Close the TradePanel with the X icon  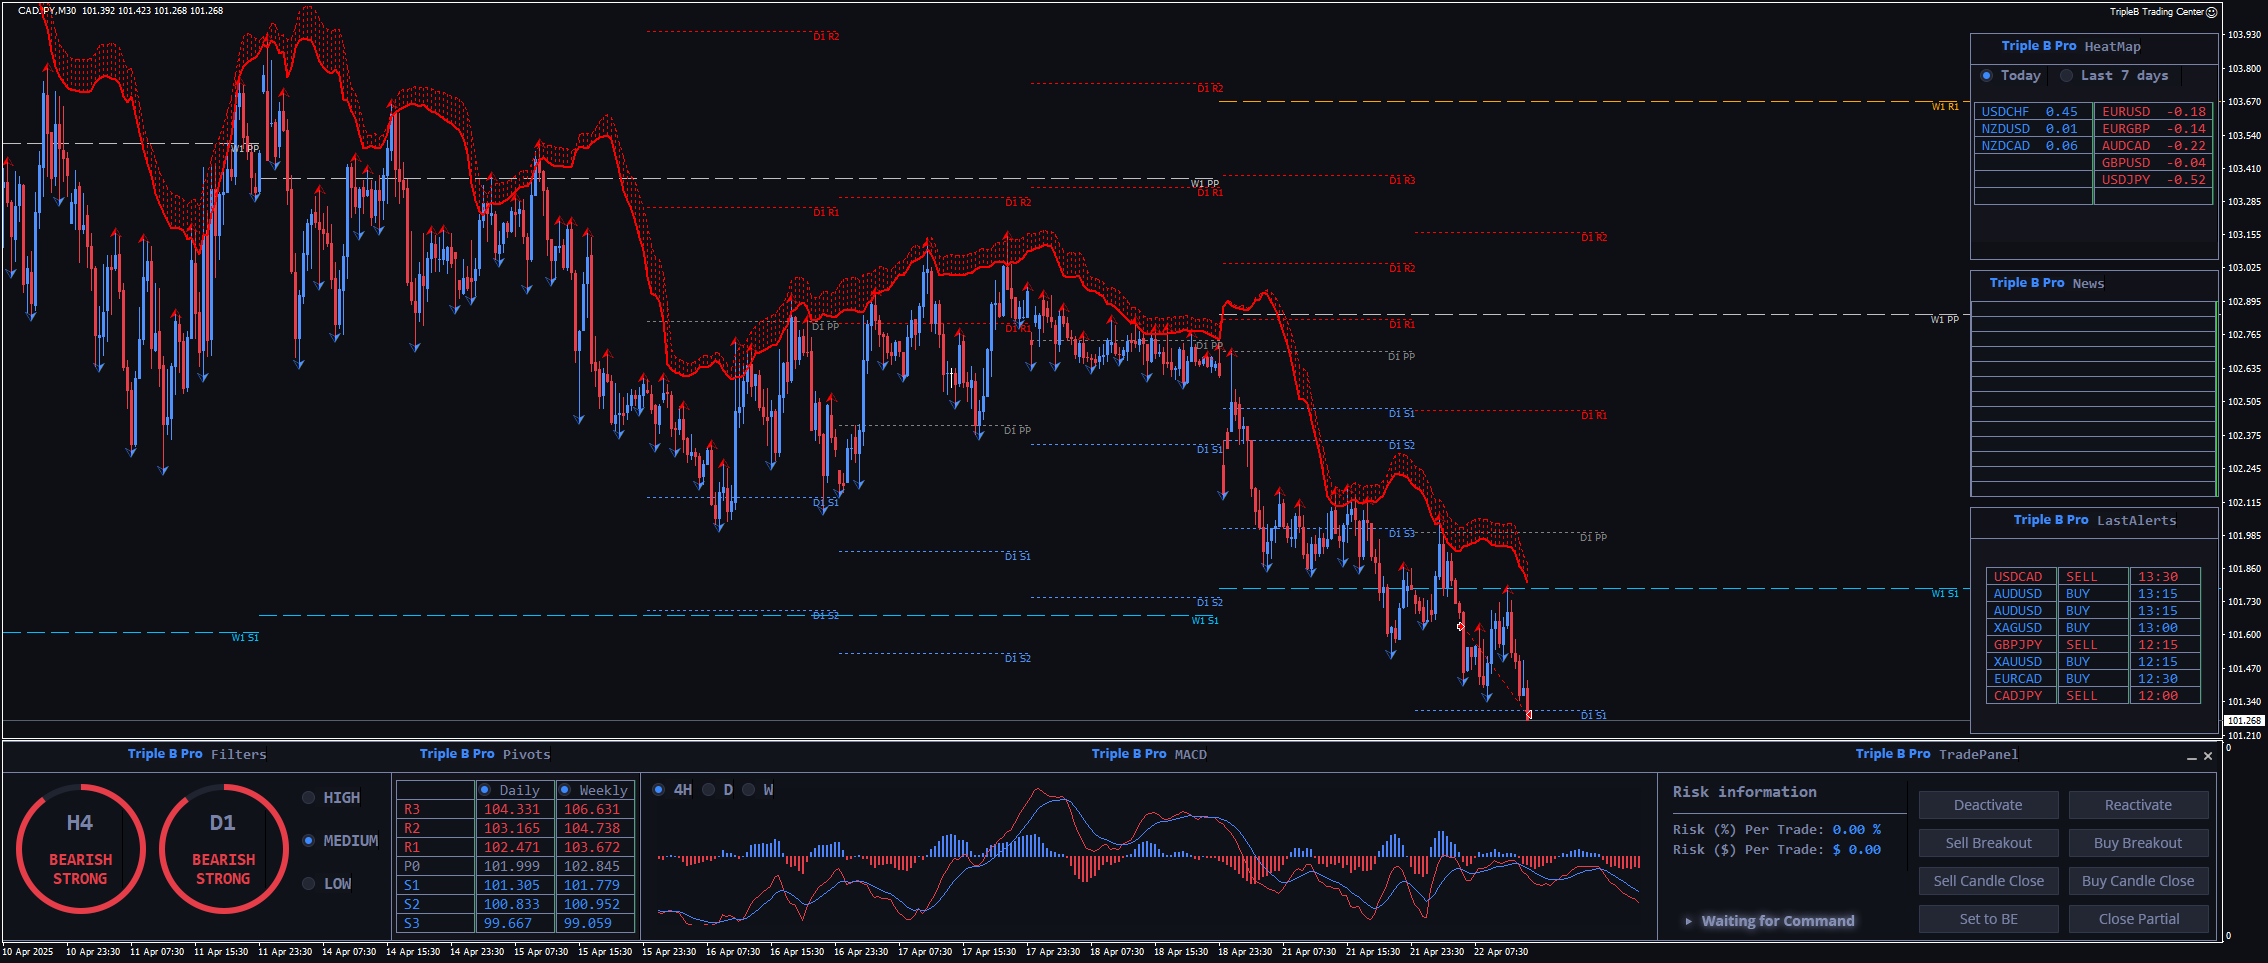tap(2208, 756)
